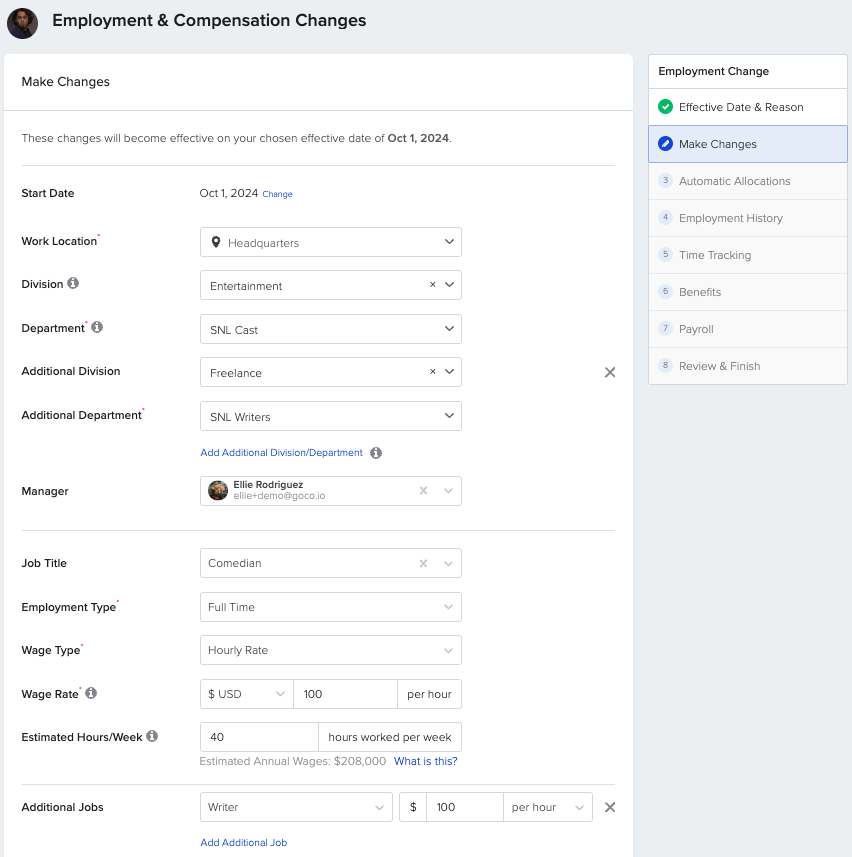Click the additional job wage amount field
852x857 pixels.
[x=465, y=807]
